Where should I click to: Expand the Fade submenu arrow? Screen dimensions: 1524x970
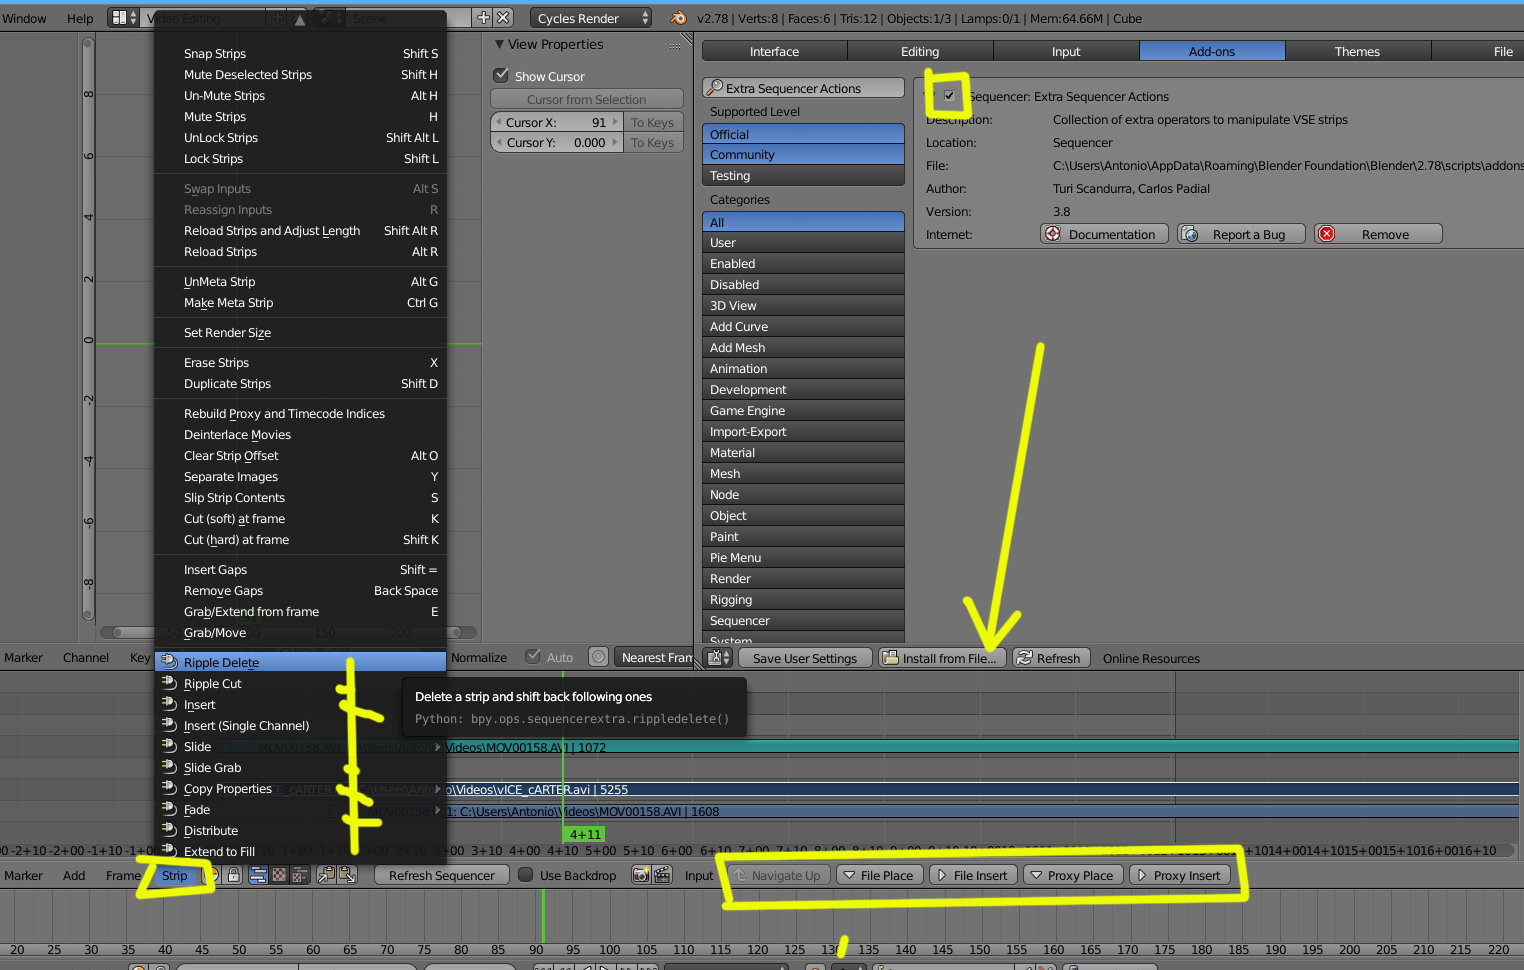tap(438, 810)
